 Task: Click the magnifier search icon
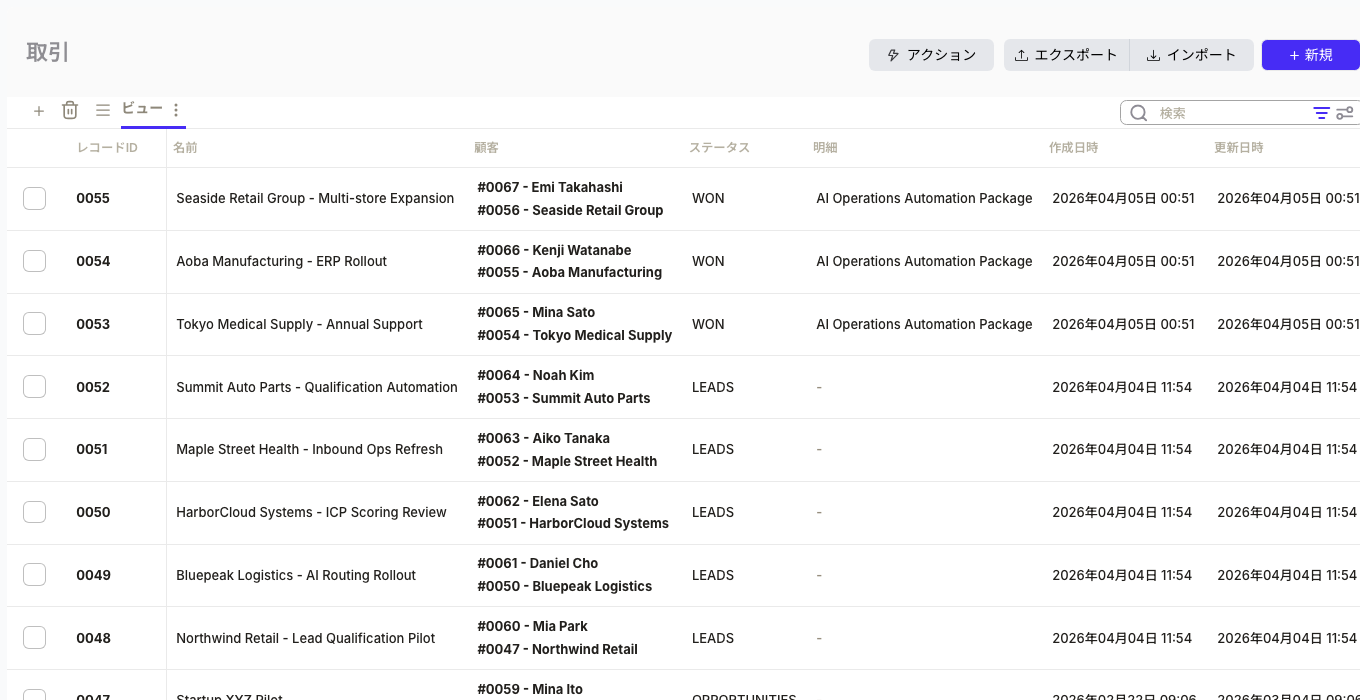pos(1138,113)
